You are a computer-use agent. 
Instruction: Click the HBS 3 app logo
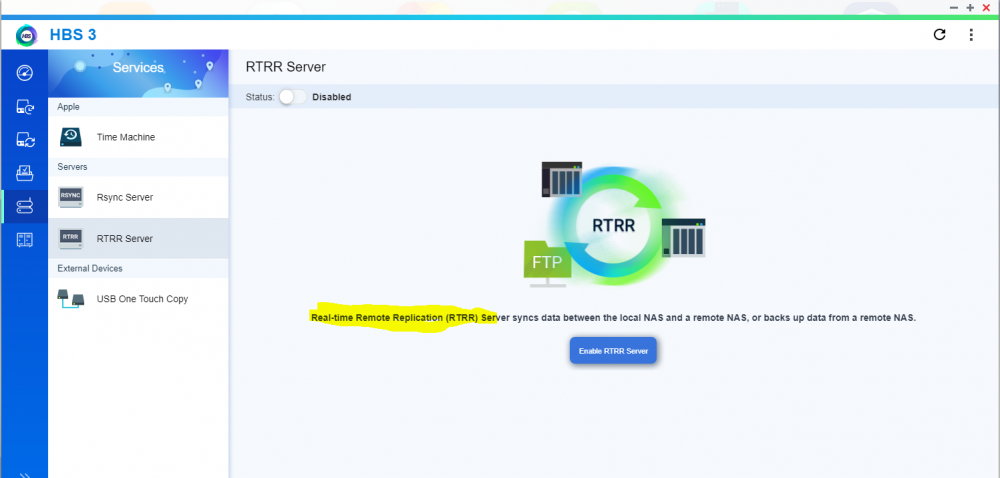point(27,35)
